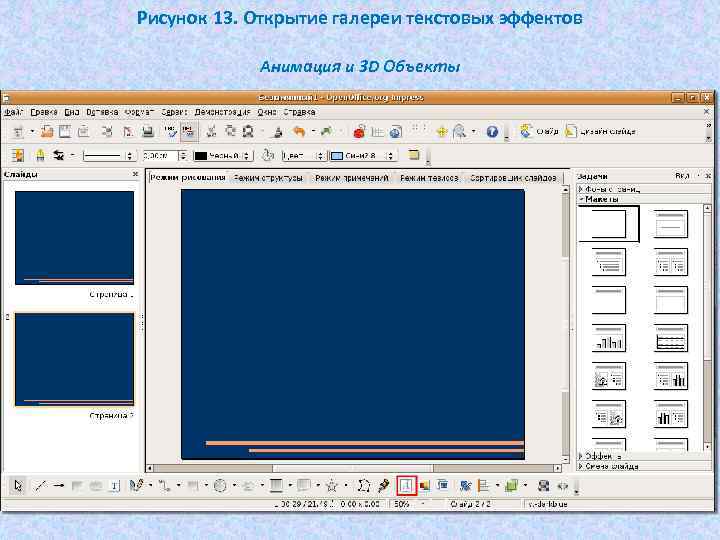720x540 pixels.
Task: Select the Curve tool
Action: 136,485
